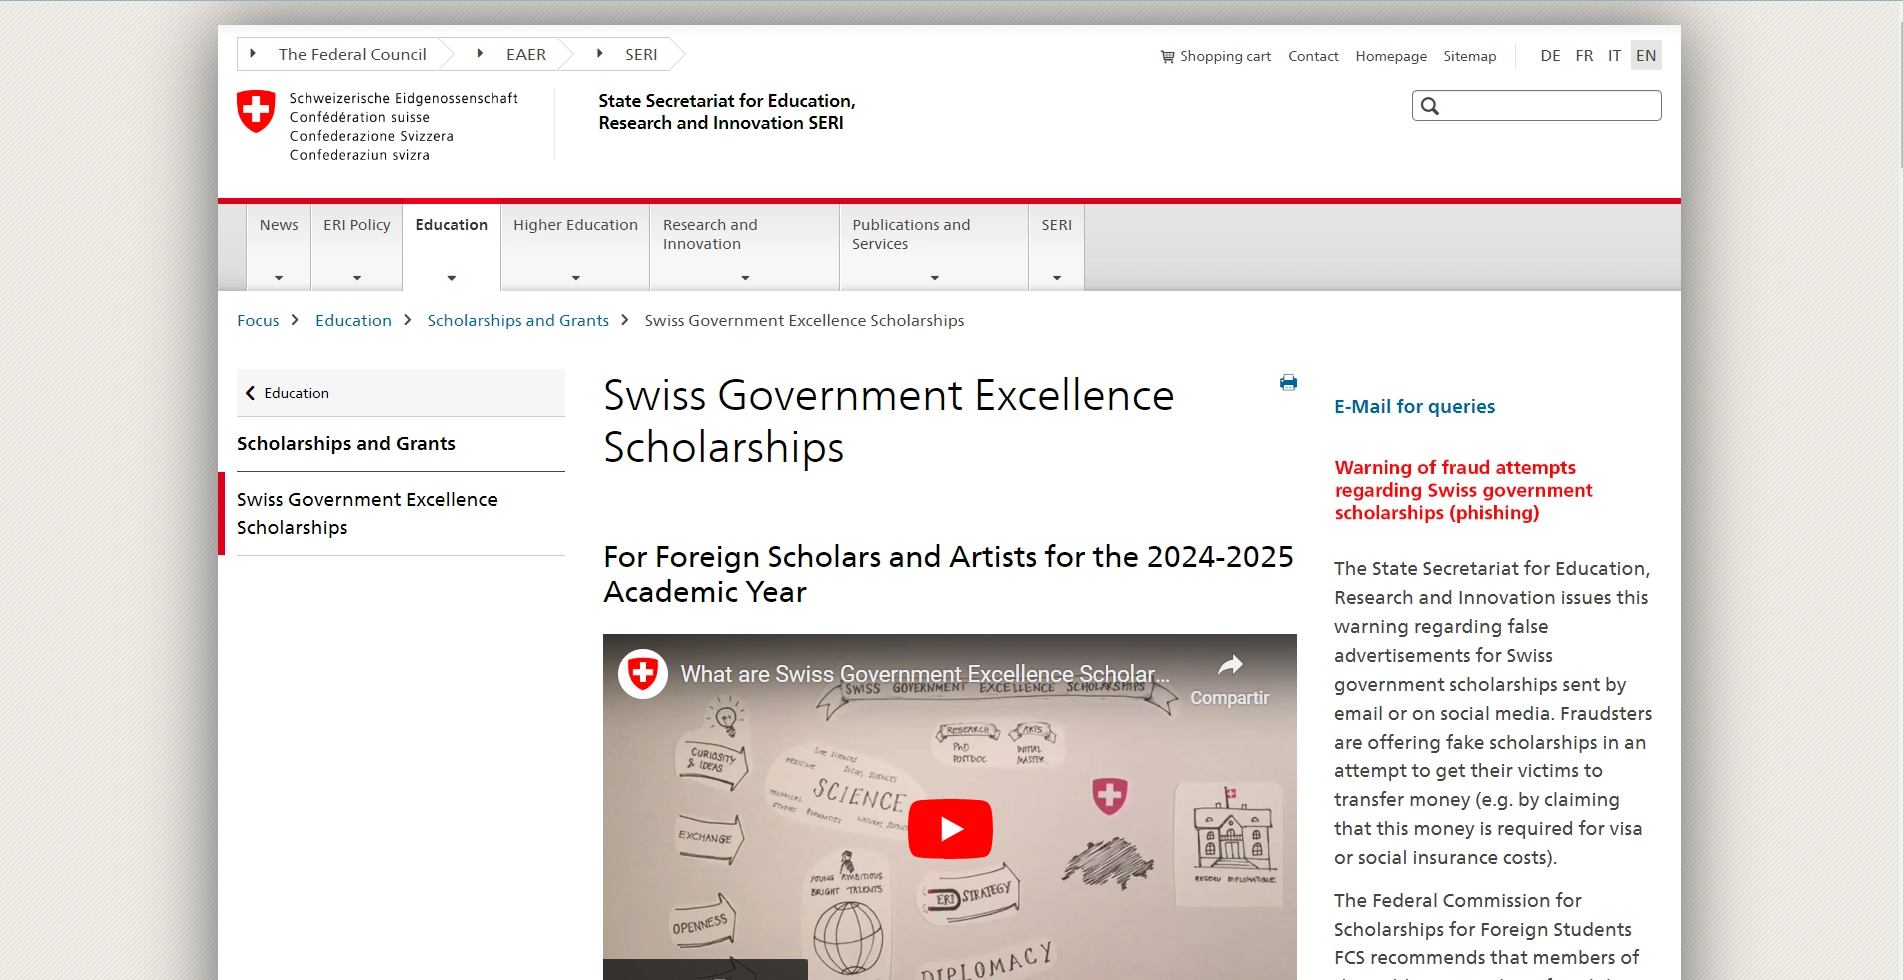Click Scholarships and Grants breadcrumb link

coord(518,321)
